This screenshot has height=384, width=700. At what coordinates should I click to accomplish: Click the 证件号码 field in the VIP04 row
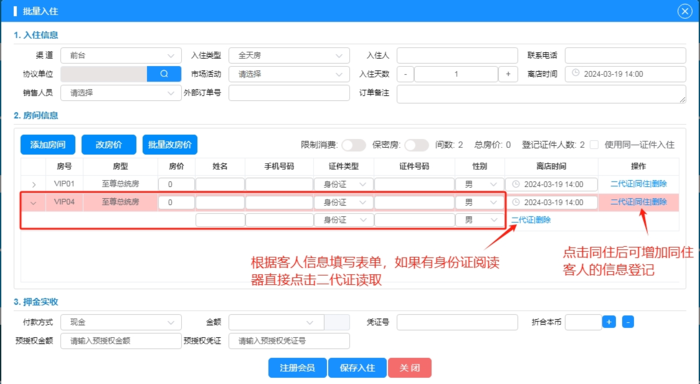pos(414,202)
